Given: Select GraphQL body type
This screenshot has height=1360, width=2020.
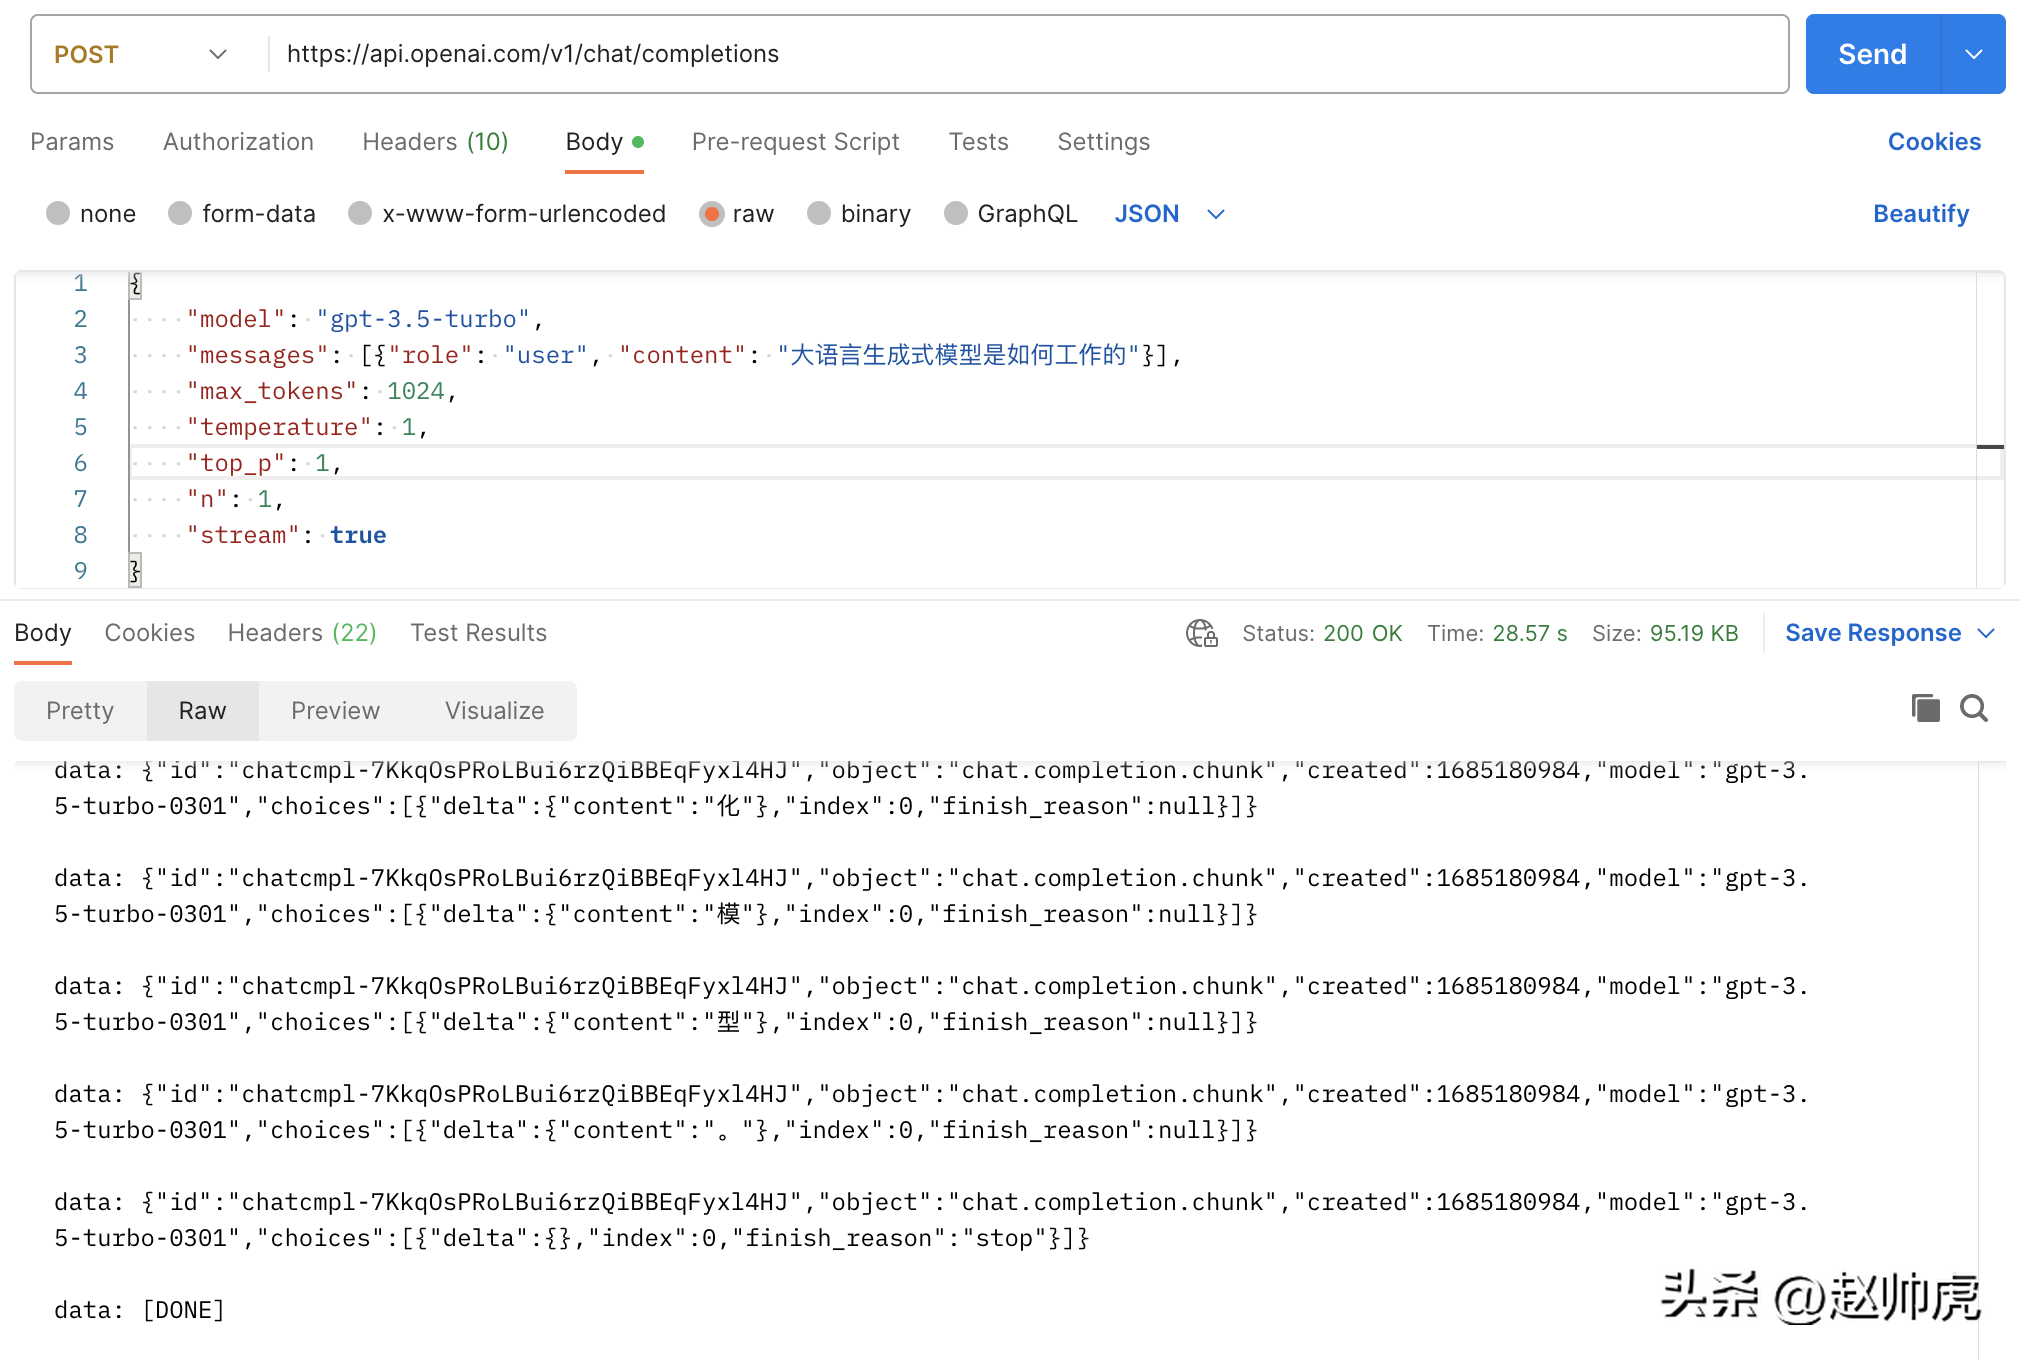Looking at the screenshot, I should pyautogui.click(x=956, y=213).
